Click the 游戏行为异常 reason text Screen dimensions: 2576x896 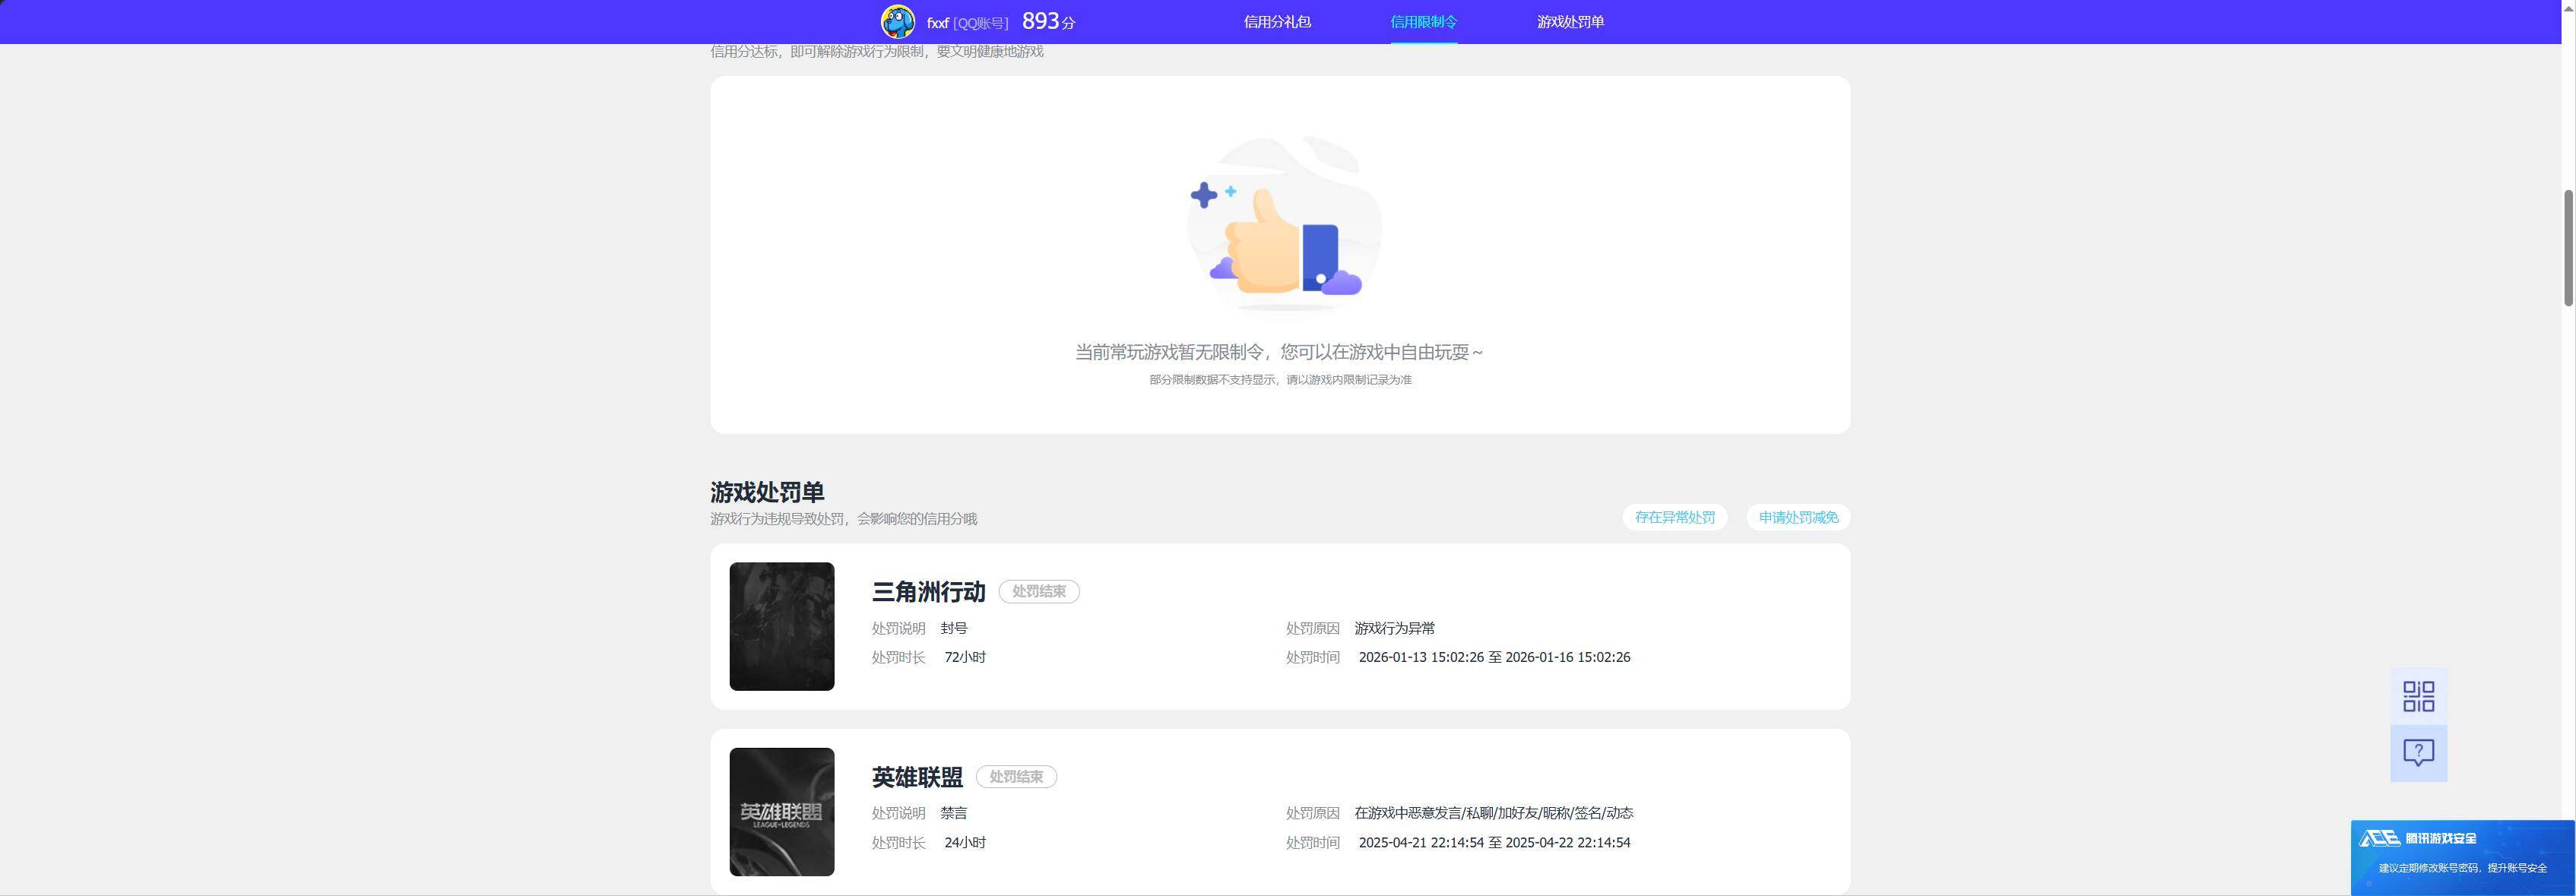1394,628
